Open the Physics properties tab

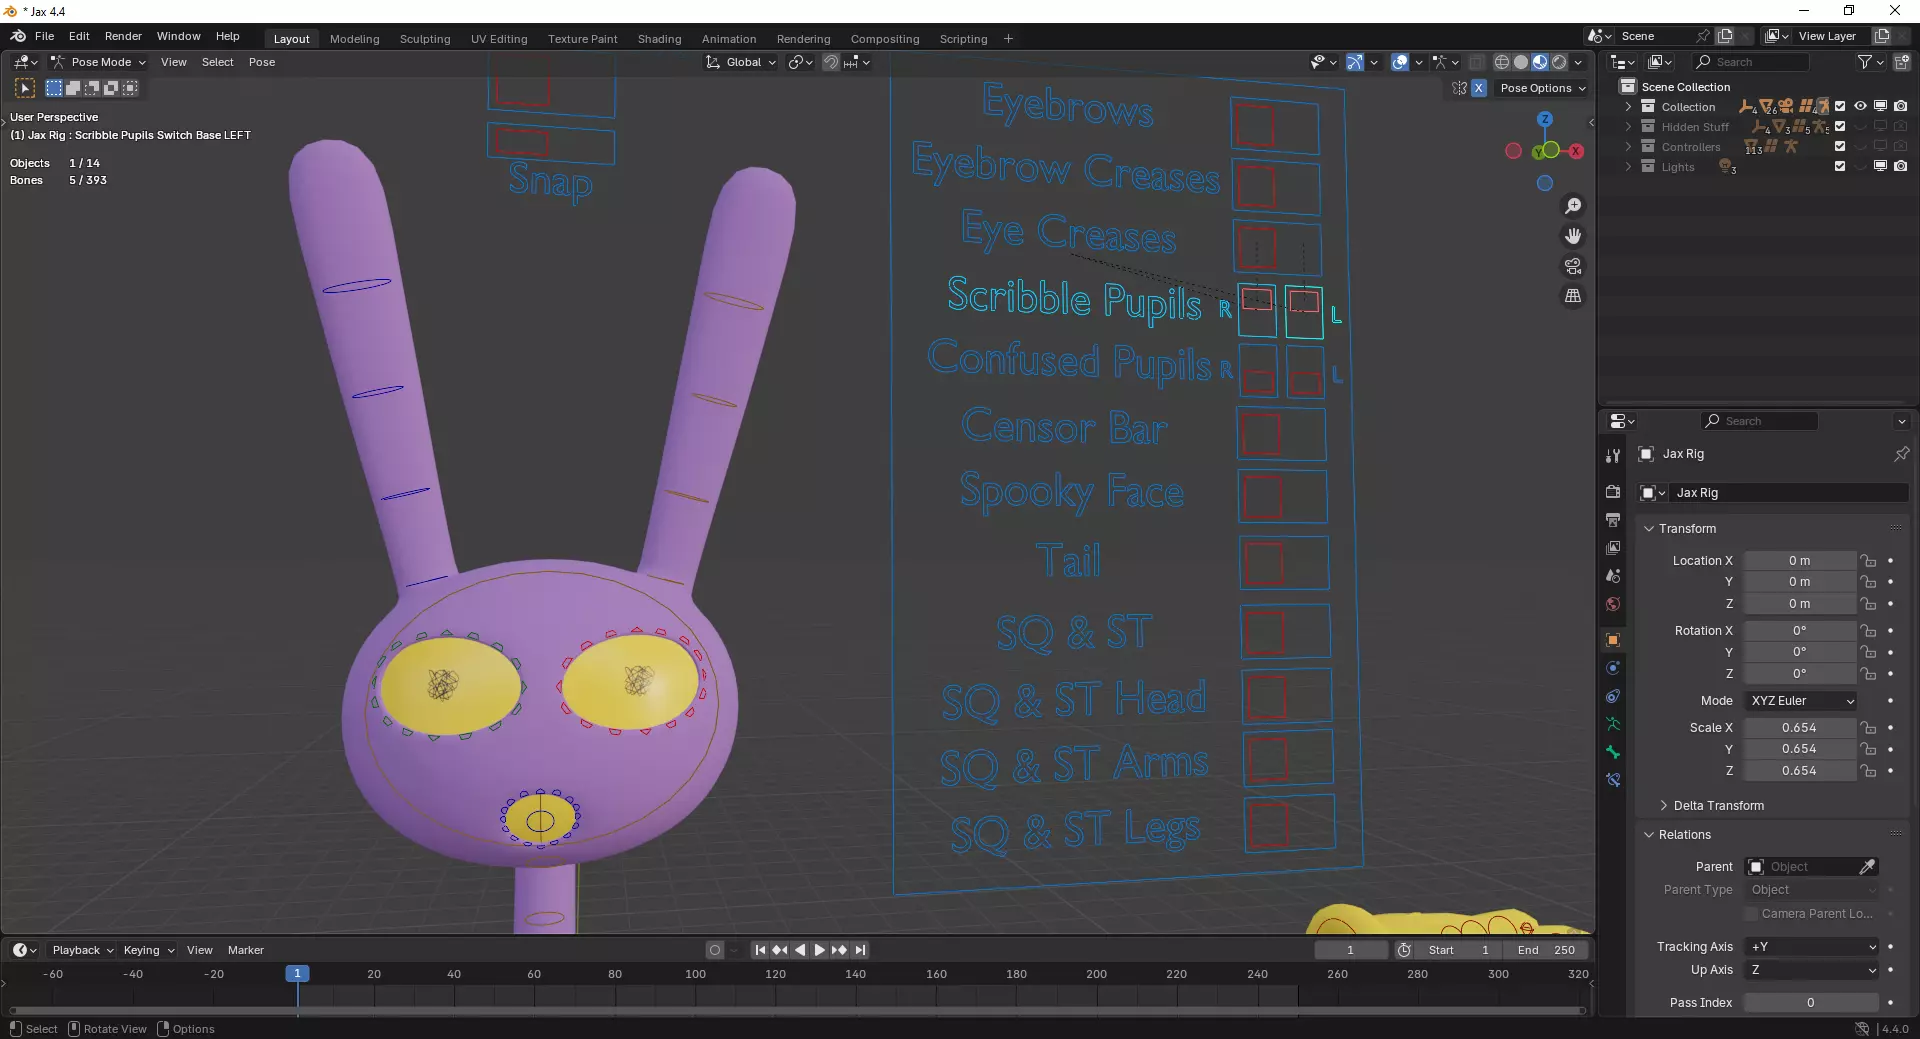pyautogui.click(x=1612, y=668)
